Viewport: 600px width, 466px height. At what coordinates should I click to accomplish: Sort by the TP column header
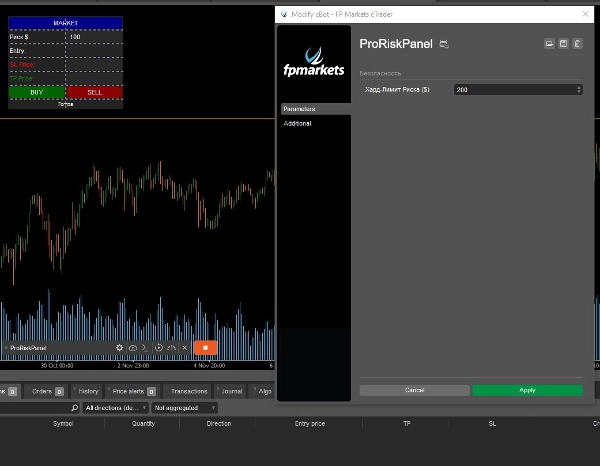pos(406,424)
